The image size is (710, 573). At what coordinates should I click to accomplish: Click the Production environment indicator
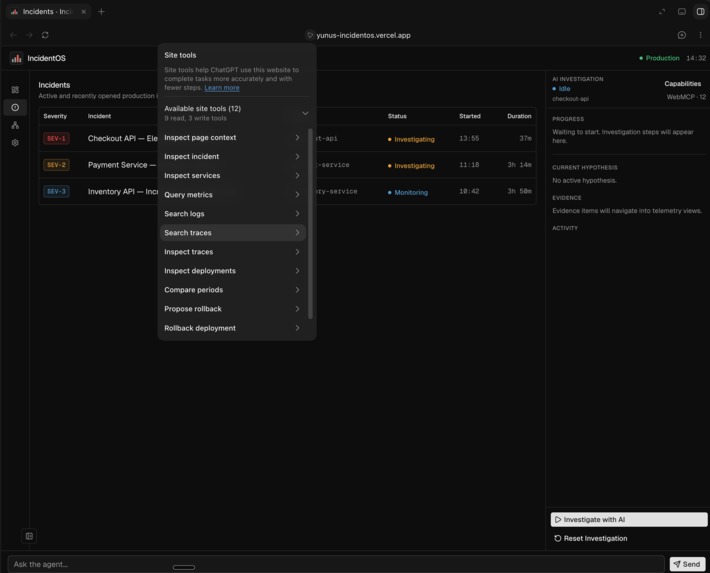point(659,58)
